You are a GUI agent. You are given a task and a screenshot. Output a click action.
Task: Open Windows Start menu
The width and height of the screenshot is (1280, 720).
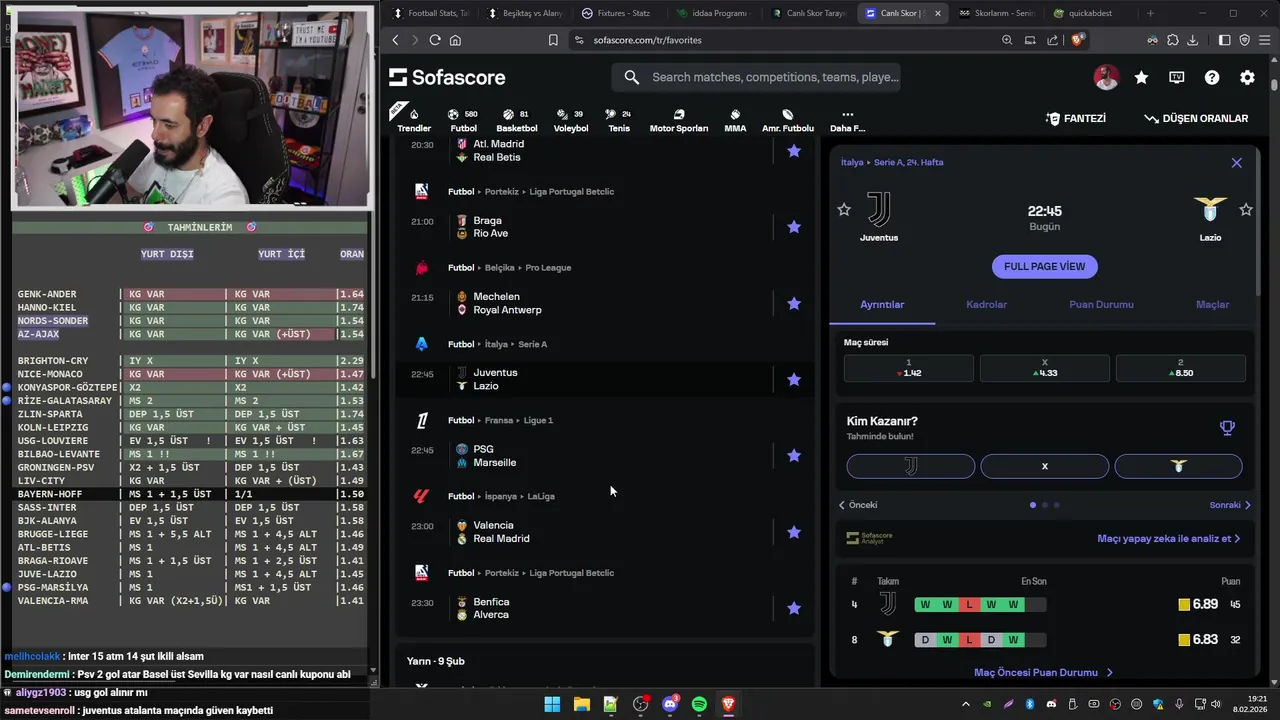pyautogui.click(x=552, y=704)
